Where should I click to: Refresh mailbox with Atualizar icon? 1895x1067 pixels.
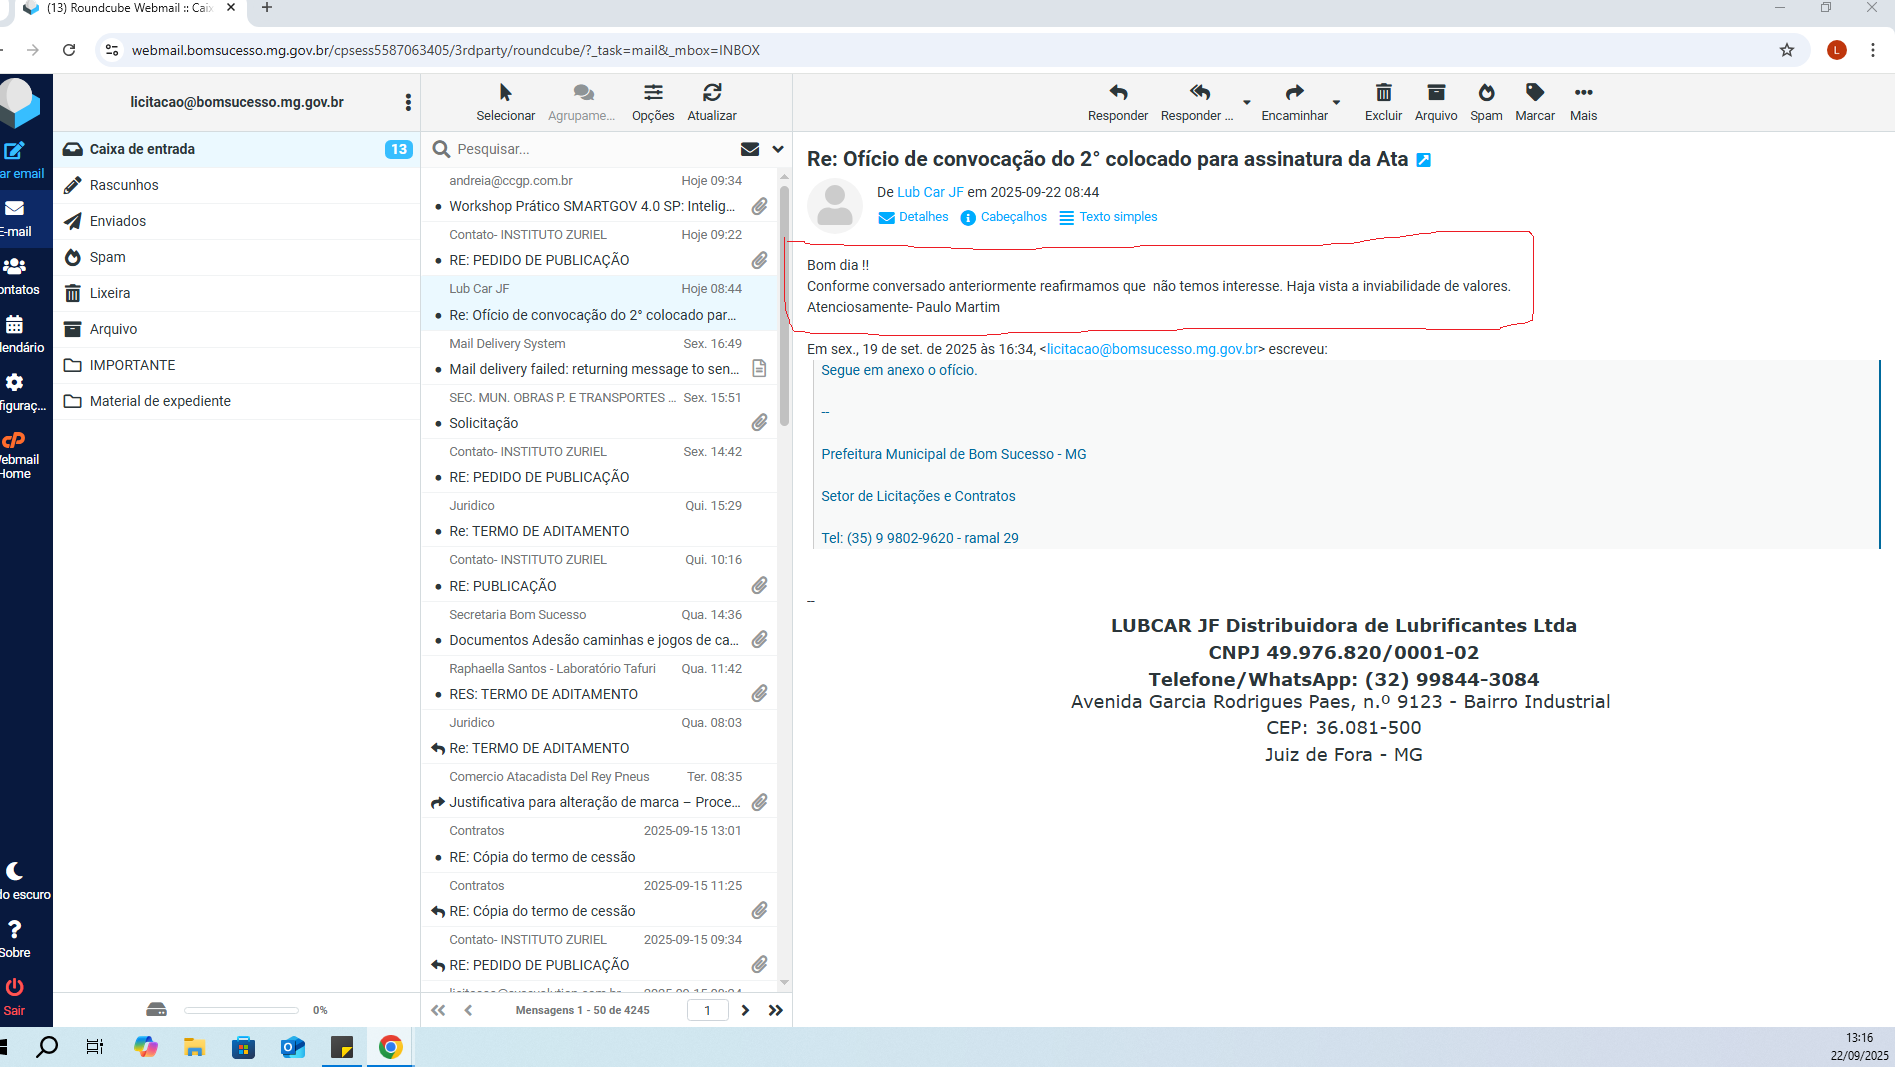click(712, 93)
